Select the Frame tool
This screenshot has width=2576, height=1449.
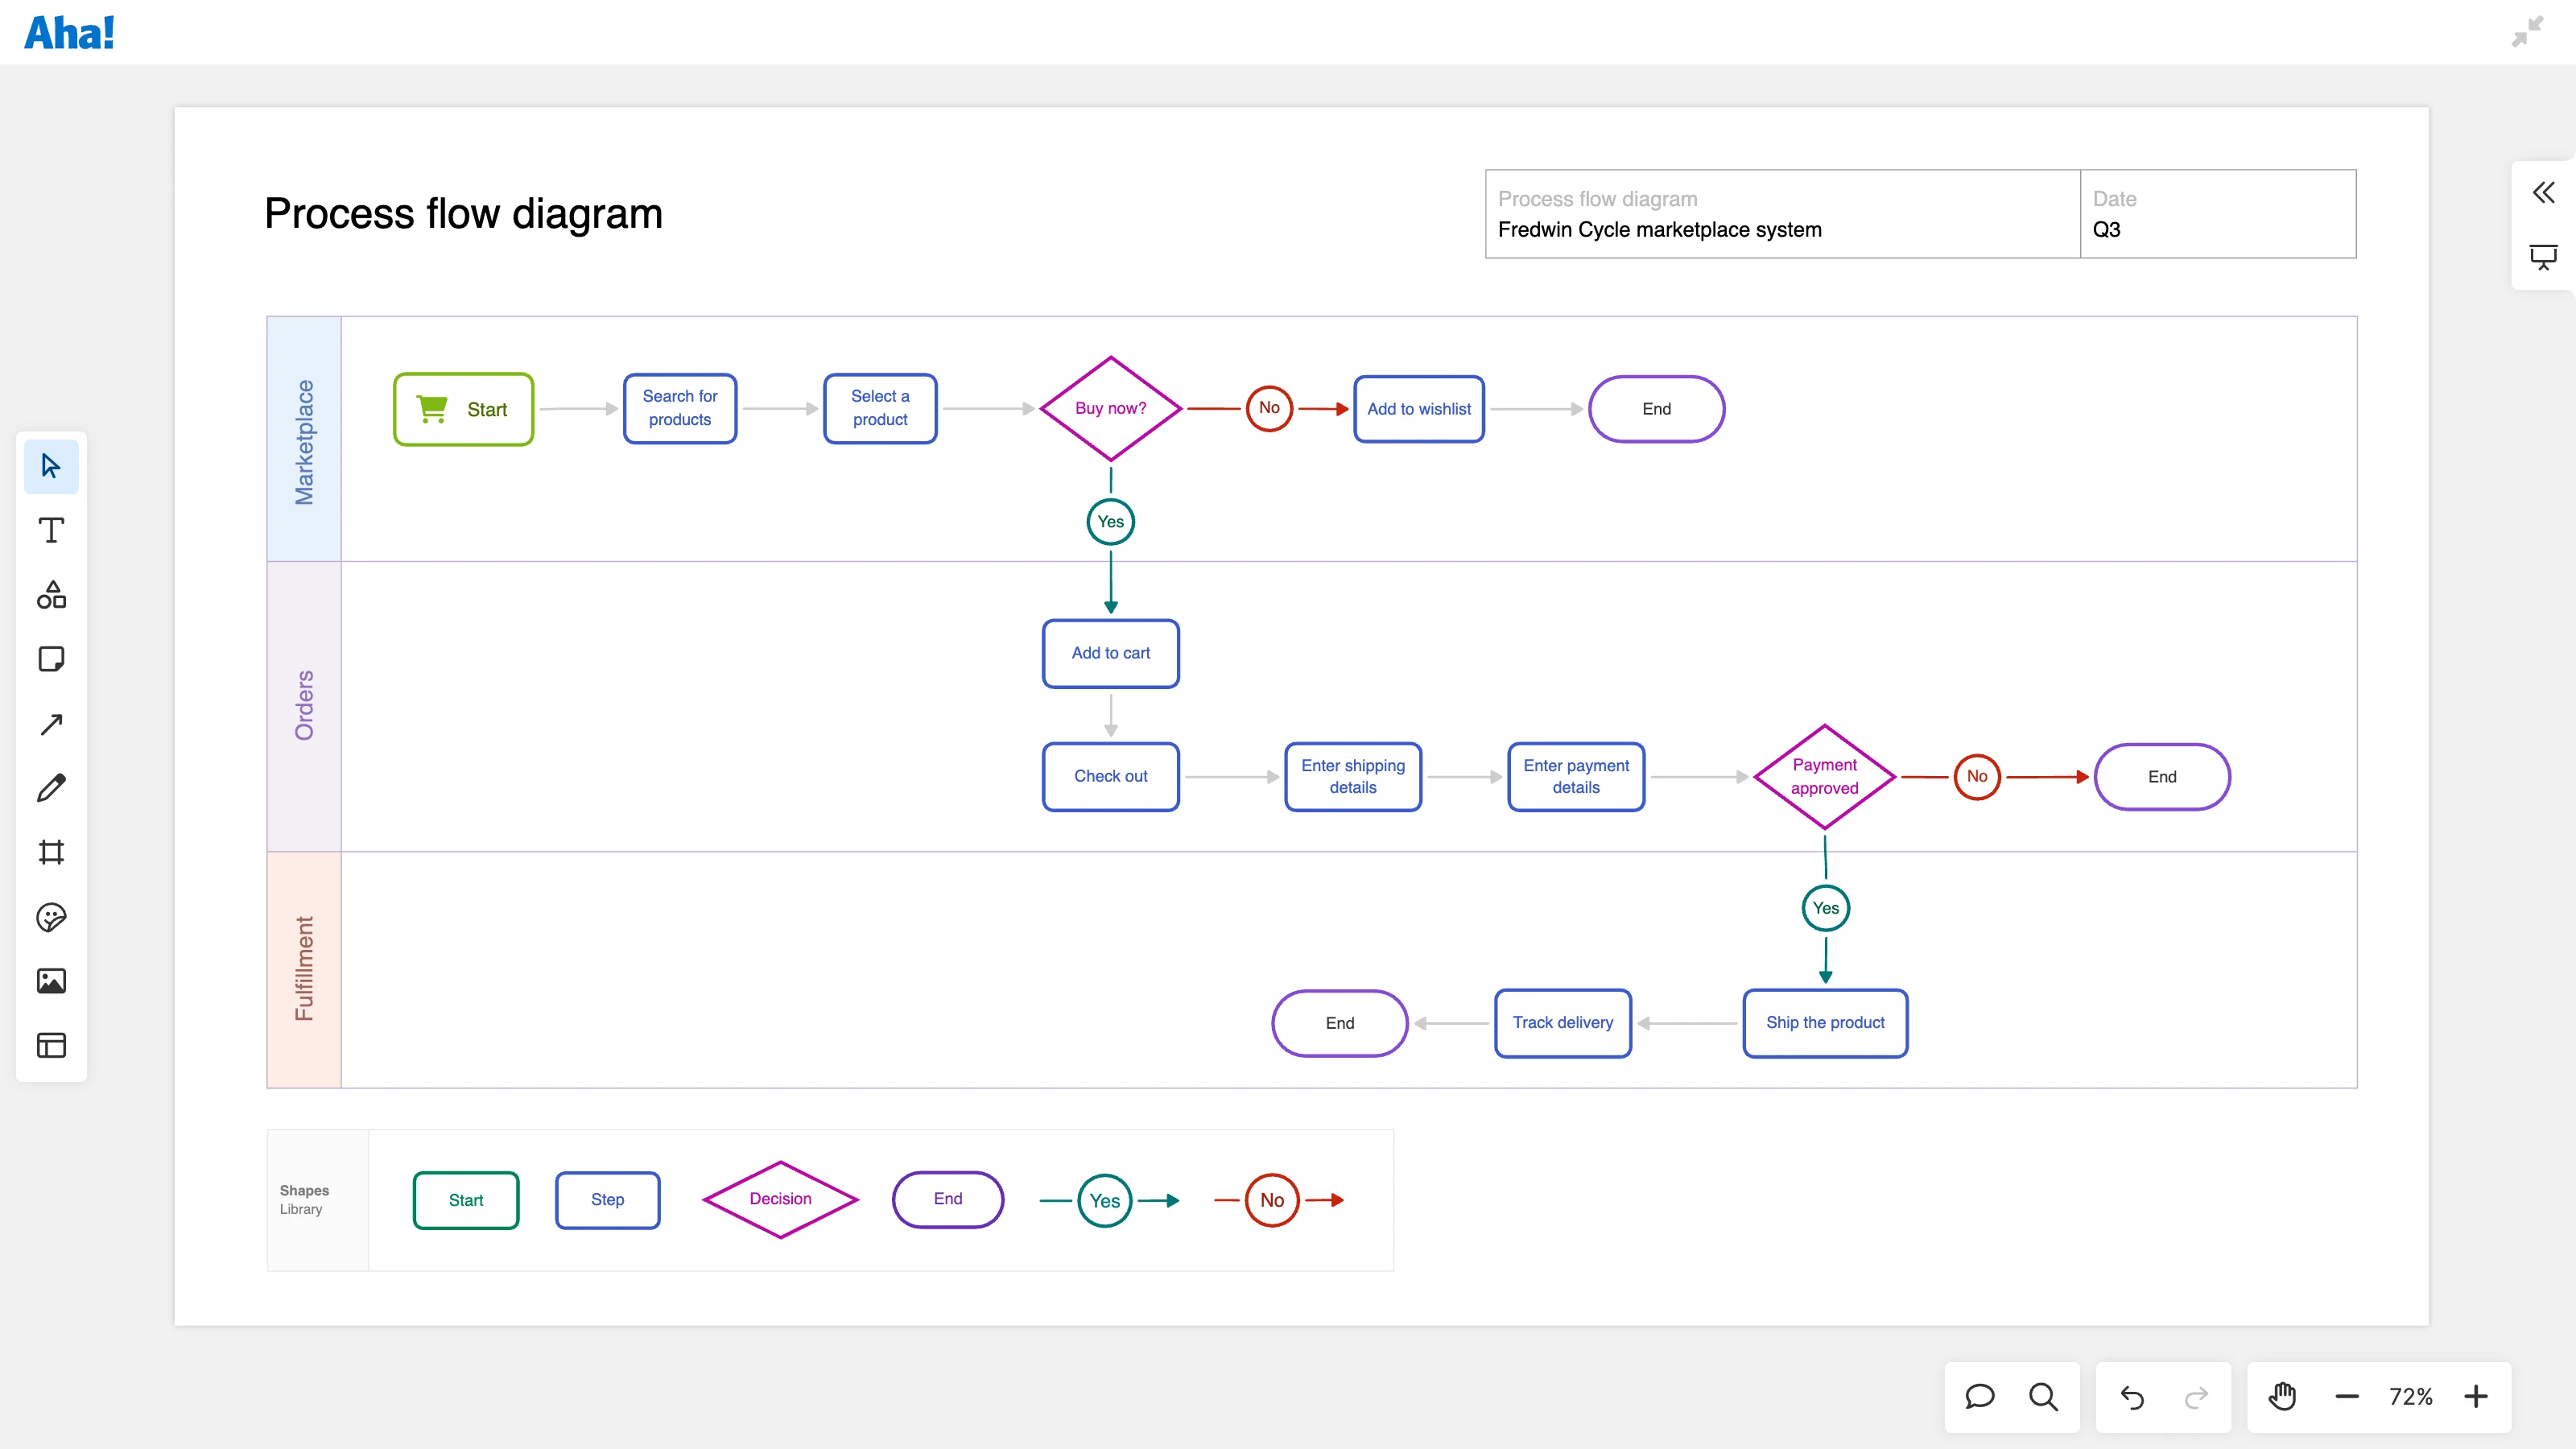(x=51, y=852)
